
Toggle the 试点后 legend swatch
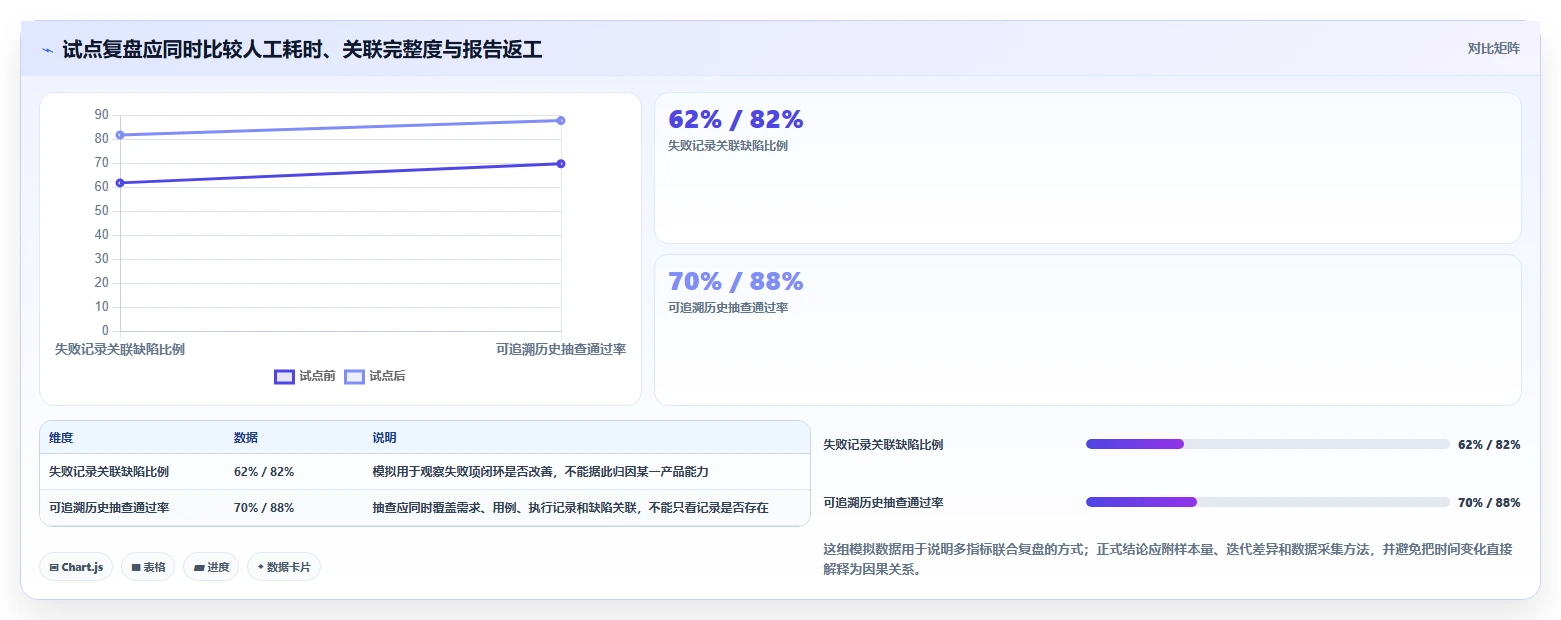click(x=354, y=377)
